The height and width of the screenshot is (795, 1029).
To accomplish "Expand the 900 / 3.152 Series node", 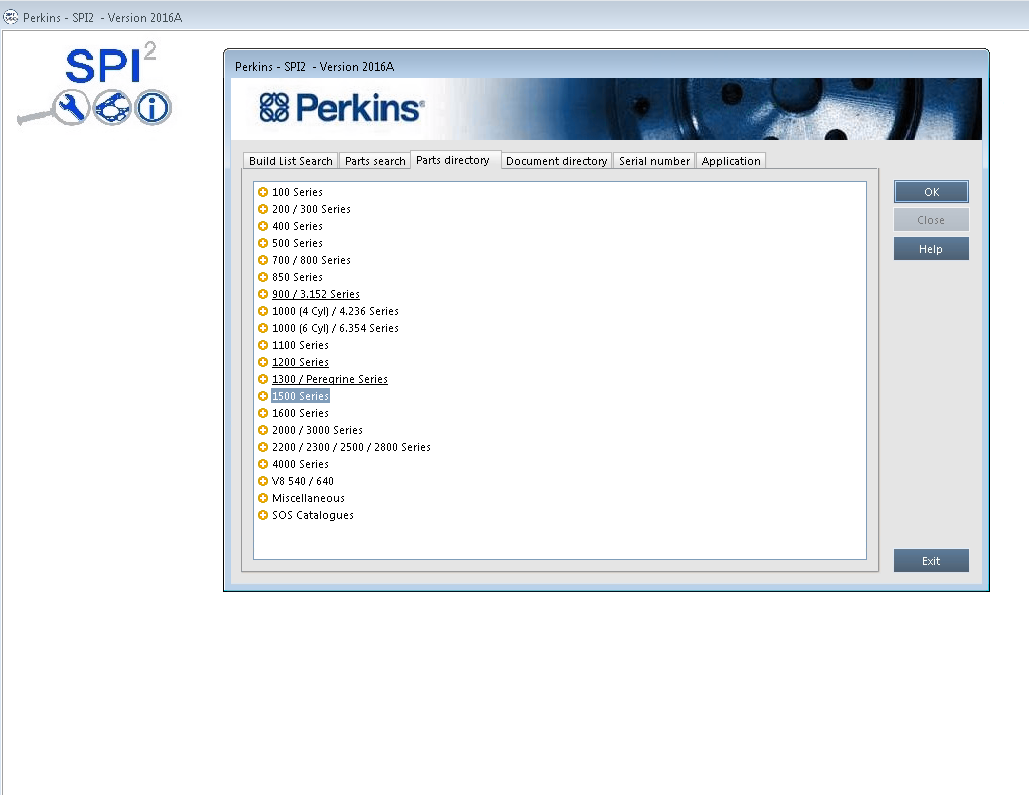I will point(263,294).
